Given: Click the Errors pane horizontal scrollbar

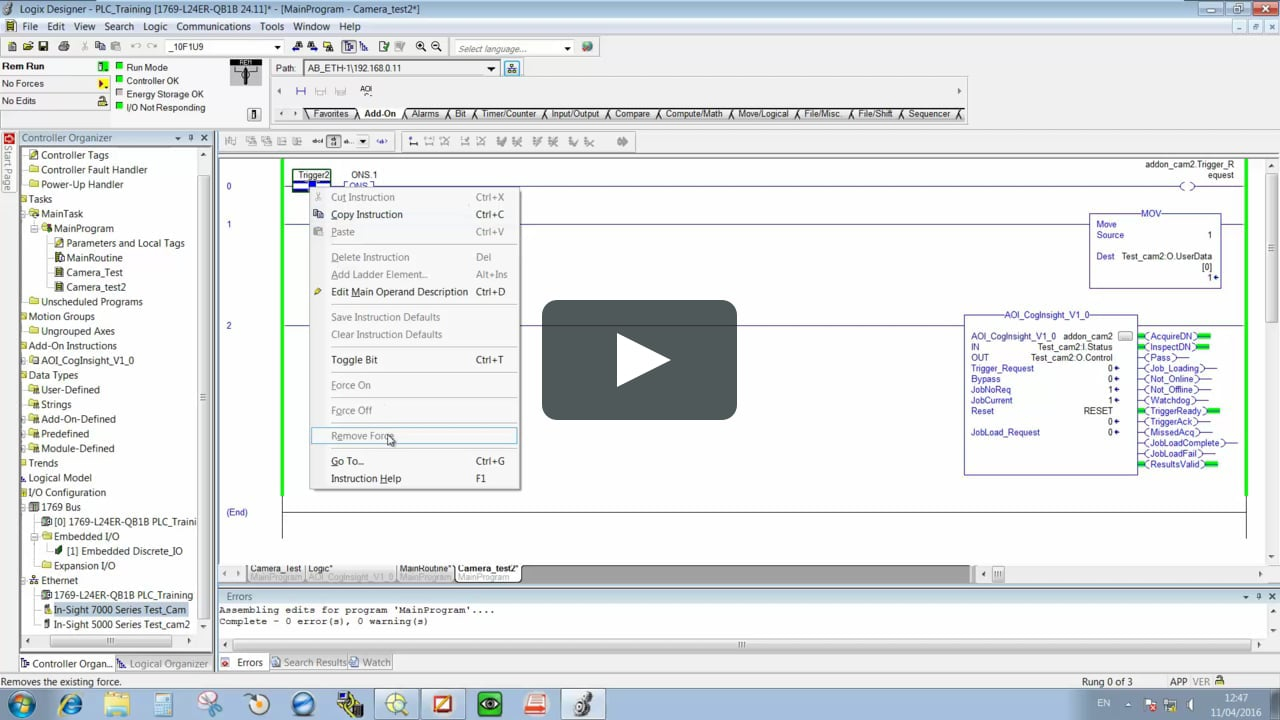Looking at the screenshot, I should tap(742, 645).
